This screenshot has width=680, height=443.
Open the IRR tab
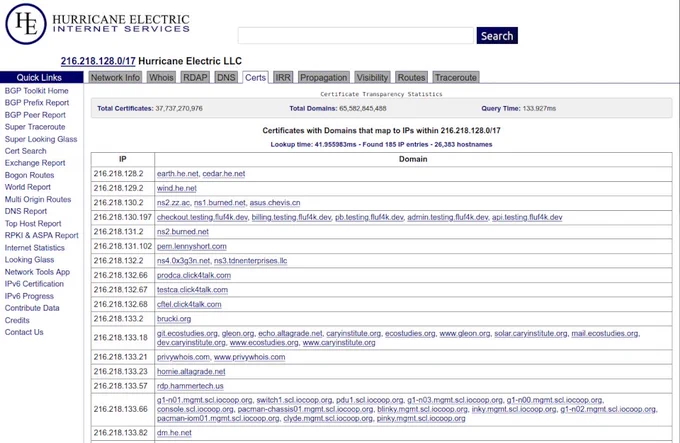(x=283, y=78)
